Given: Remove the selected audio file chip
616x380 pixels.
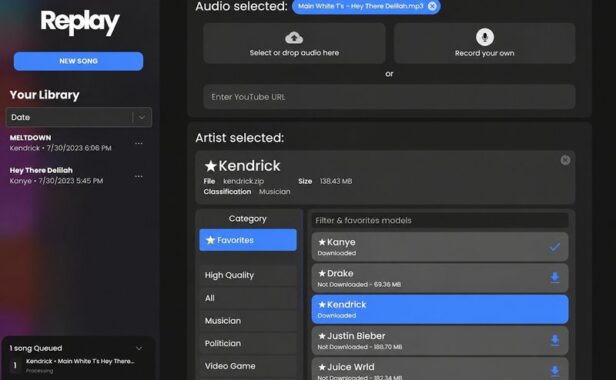Looking at the screenshot, I should click(x=432, y=6).
